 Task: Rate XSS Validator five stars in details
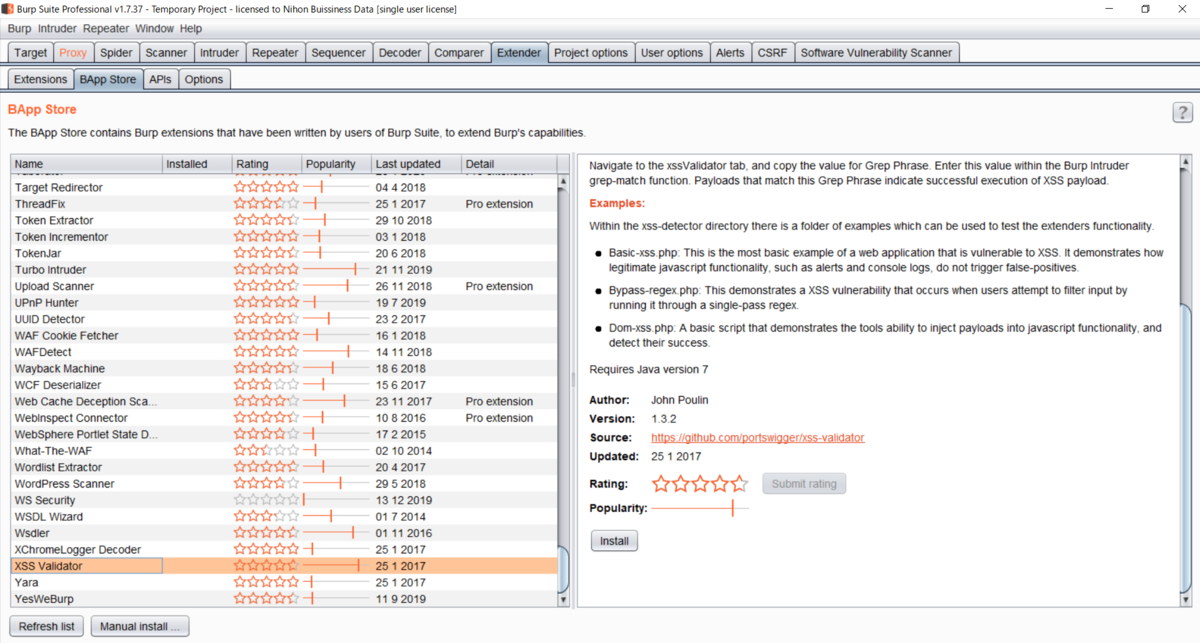click(x=738, y=484)
